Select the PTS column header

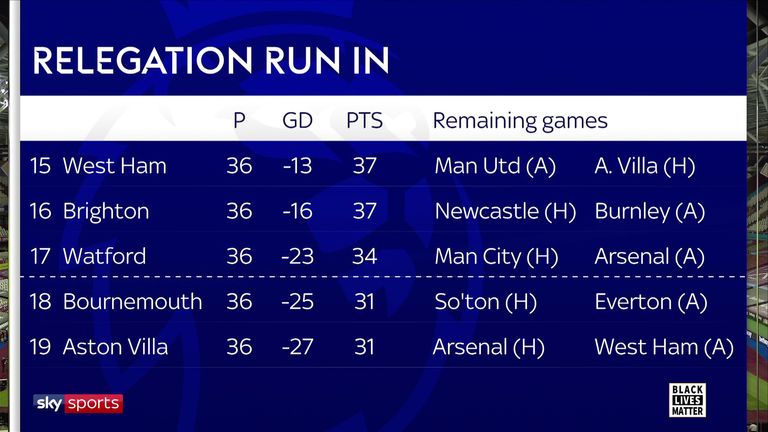coord(364,121)
